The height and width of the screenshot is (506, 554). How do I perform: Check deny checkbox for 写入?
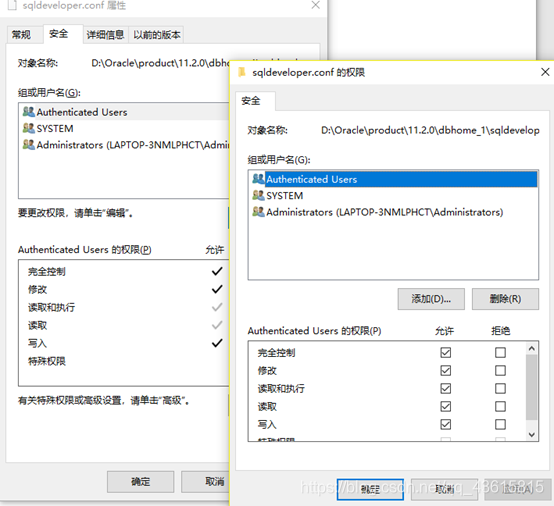click(x=500, y=424)
